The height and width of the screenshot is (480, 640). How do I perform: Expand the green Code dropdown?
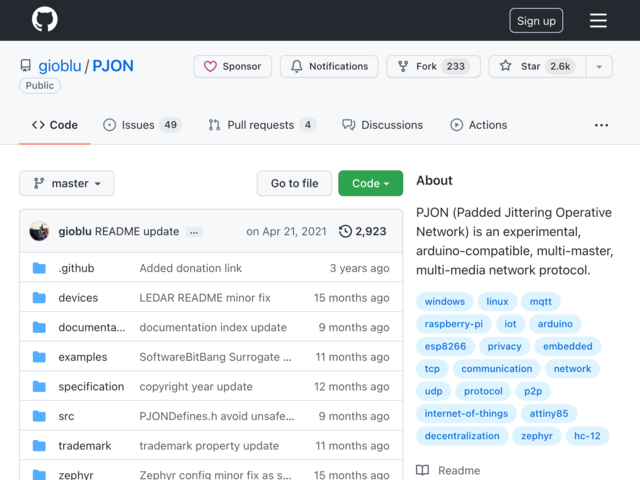point(371,183)
